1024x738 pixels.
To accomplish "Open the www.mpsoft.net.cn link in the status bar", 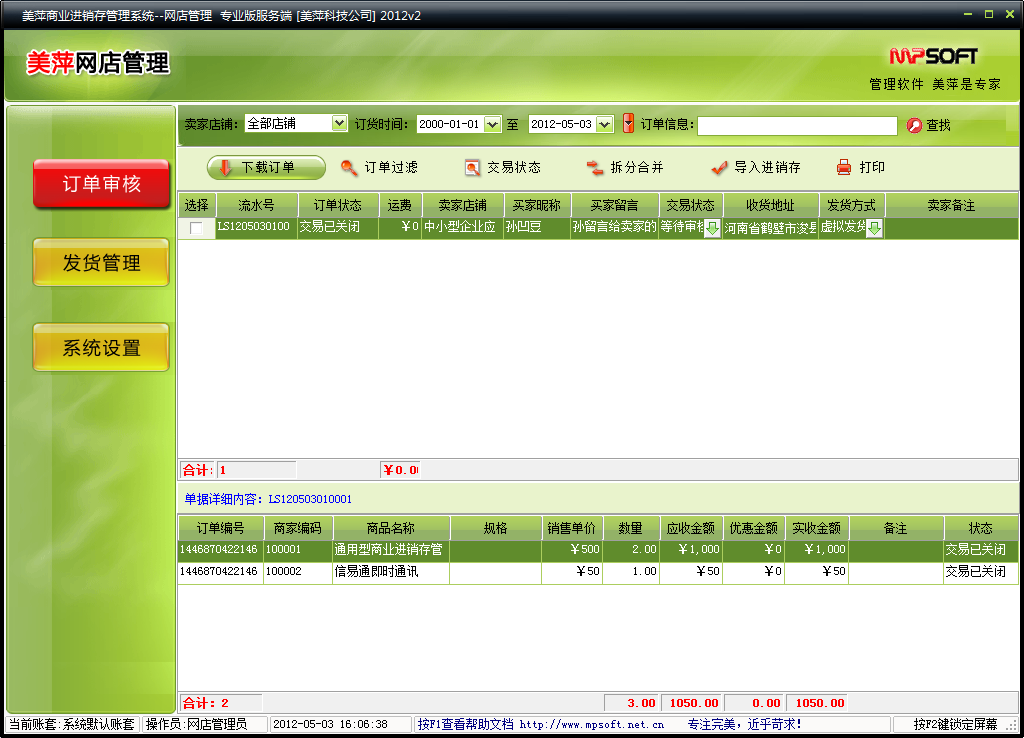I will 592,724.
